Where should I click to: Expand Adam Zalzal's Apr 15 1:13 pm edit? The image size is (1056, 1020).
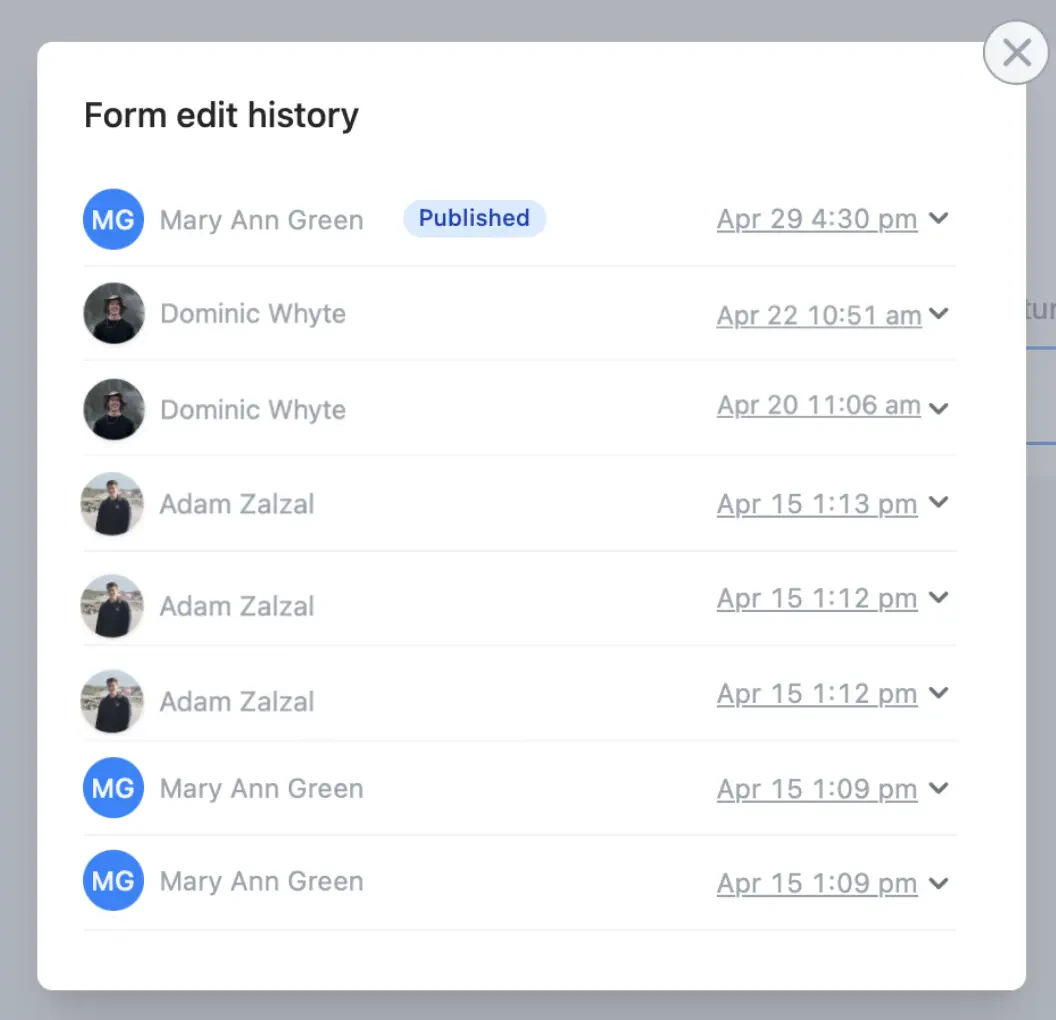pos(939,503)
